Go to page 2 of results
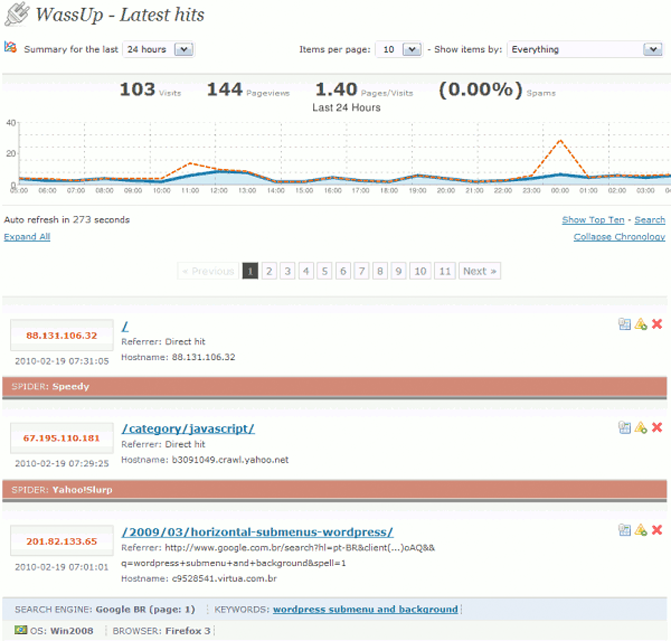 point(268,271)
